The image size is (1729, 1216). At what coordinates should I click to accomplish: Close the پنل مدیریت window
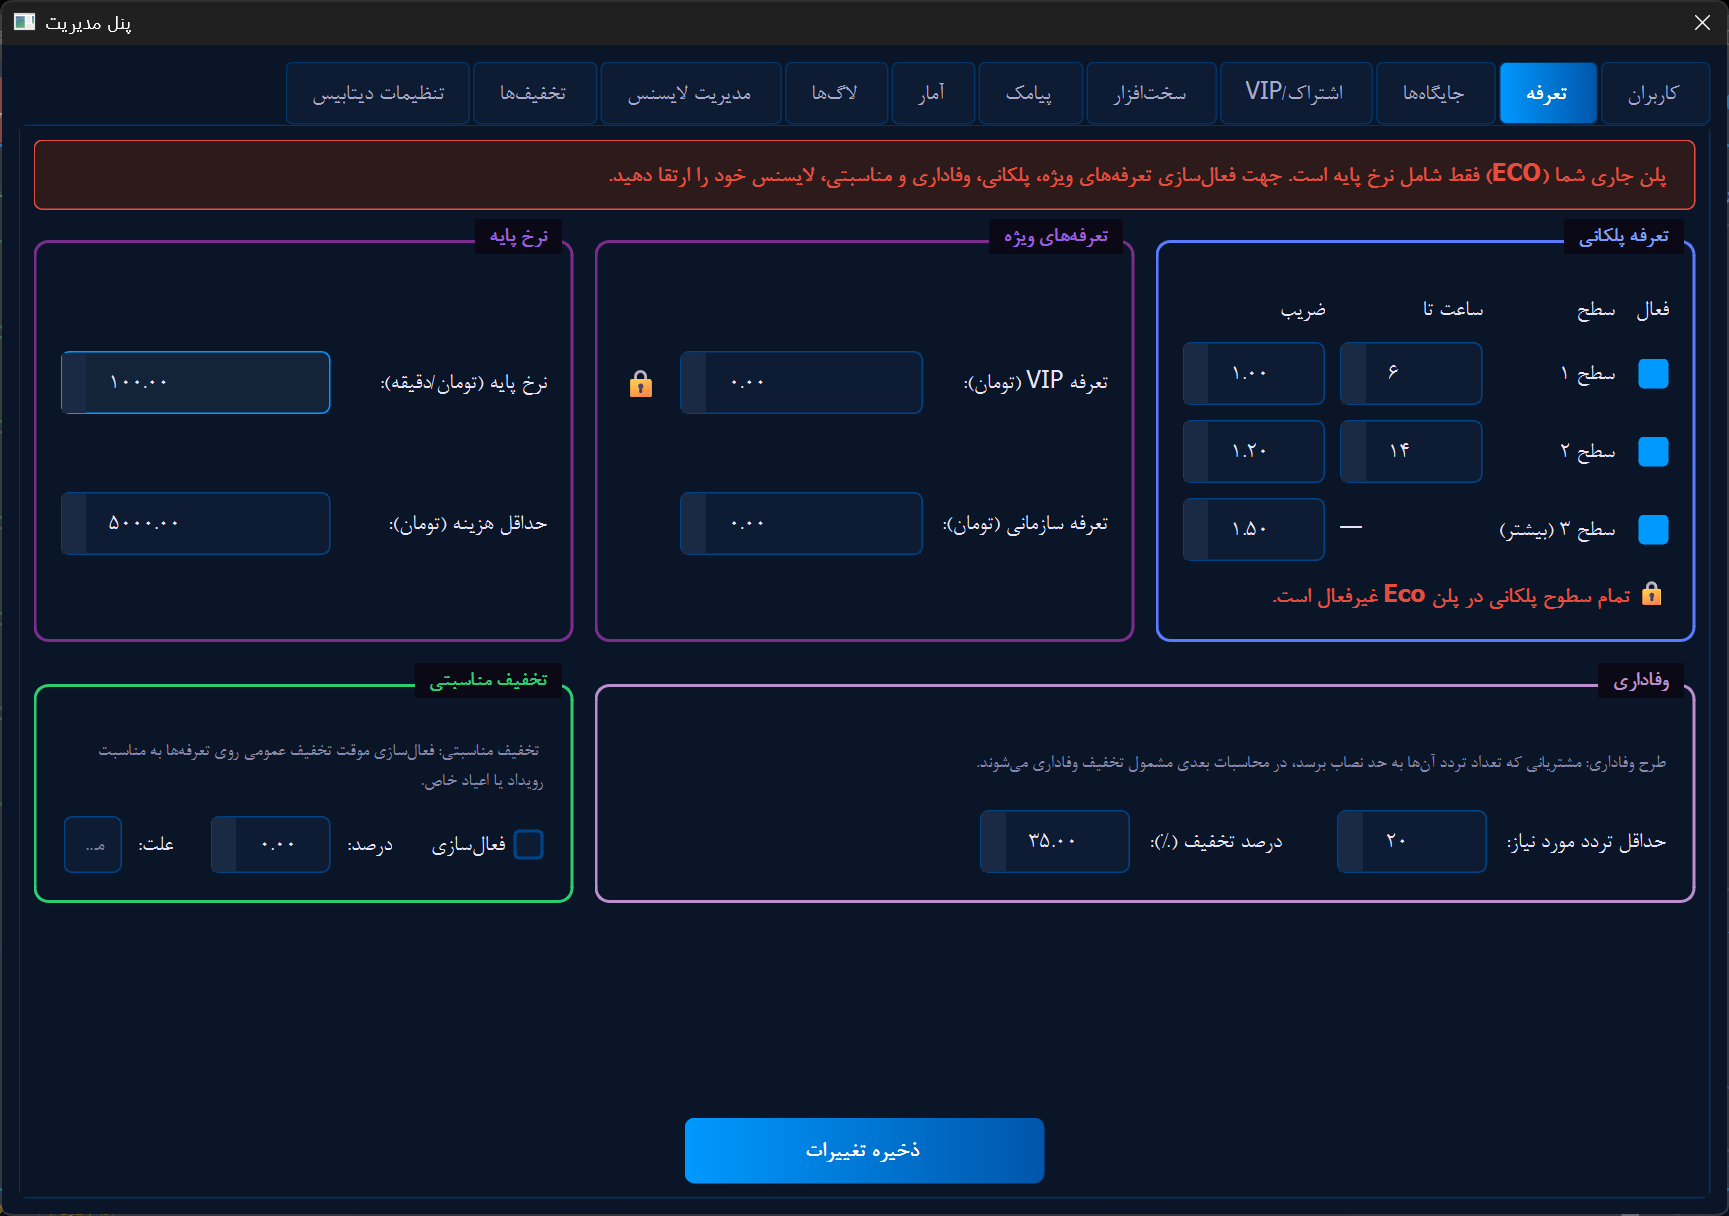point(1702,22)
